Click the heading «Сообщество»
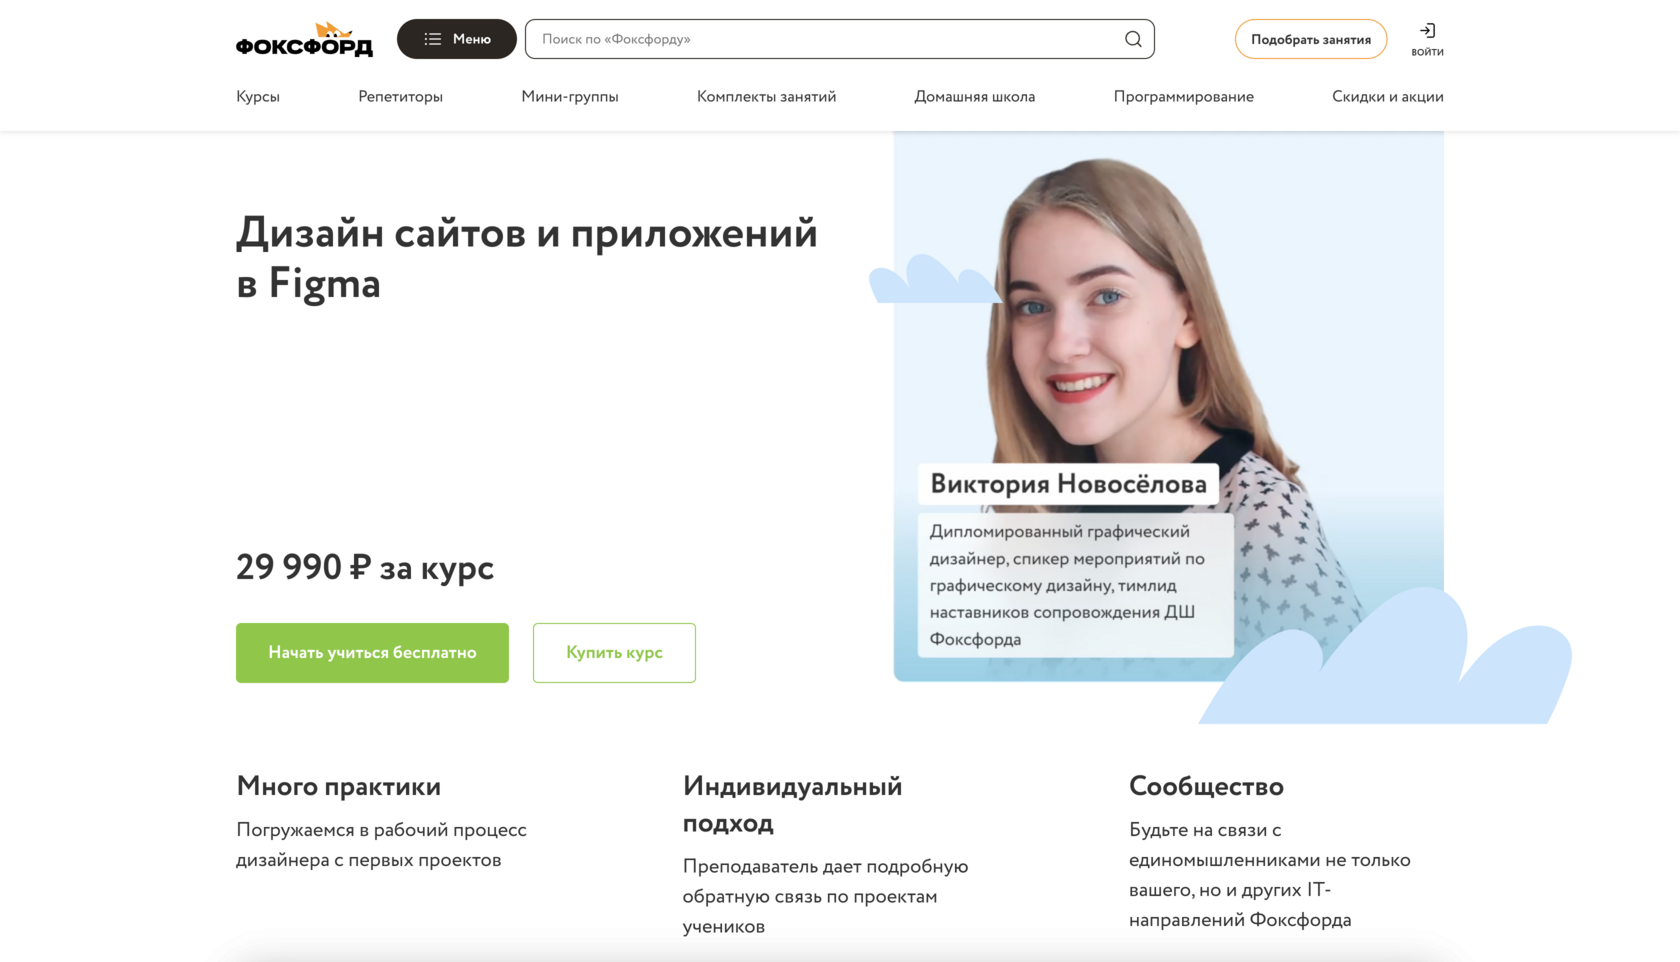1680x962 pixels. [x=1206, y=786]
